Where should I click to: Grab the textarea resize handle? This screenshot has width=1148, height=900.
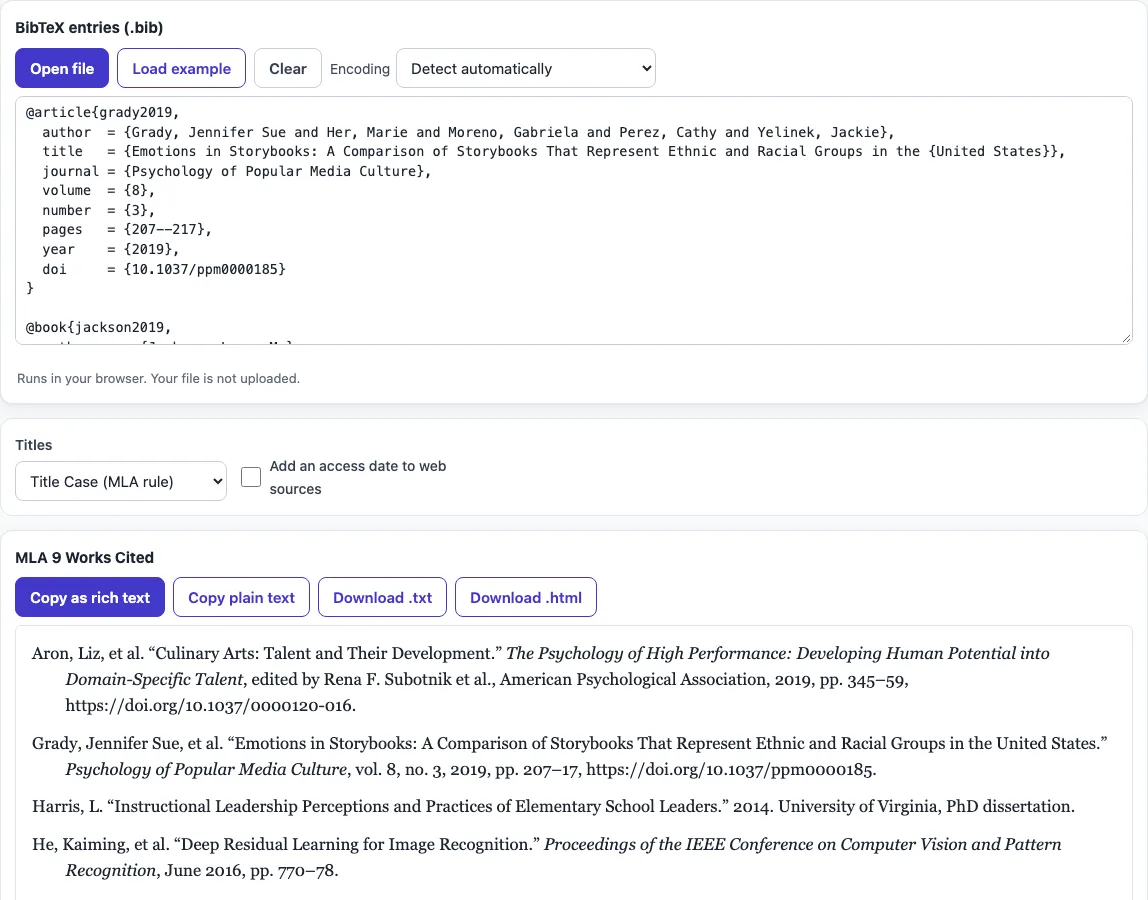(1126, 338)
